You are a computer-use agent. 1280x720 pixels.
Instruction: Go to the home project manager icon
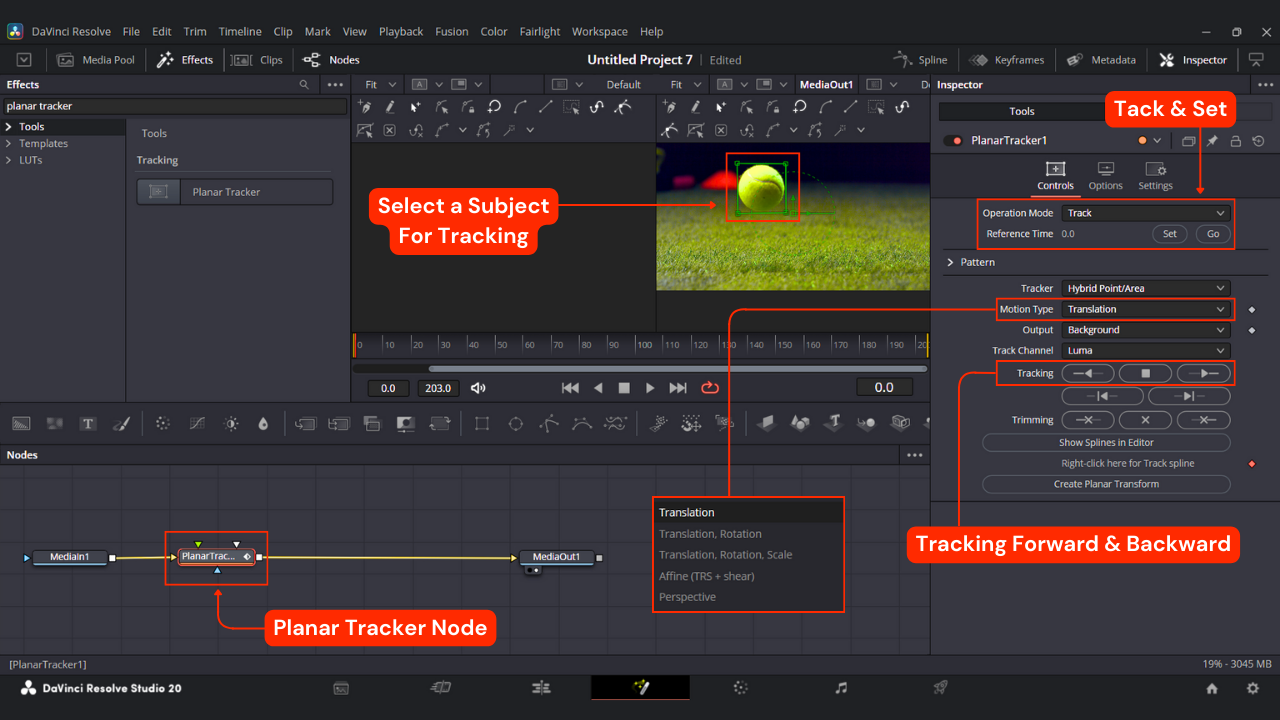(x=1212, y=689)
